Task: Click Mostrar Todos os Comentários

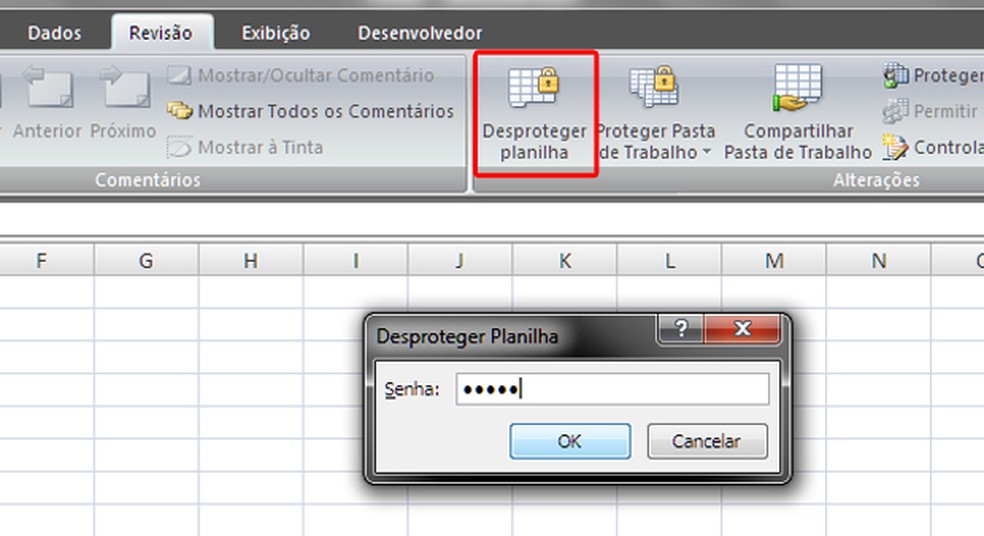Action: point(310,111)
